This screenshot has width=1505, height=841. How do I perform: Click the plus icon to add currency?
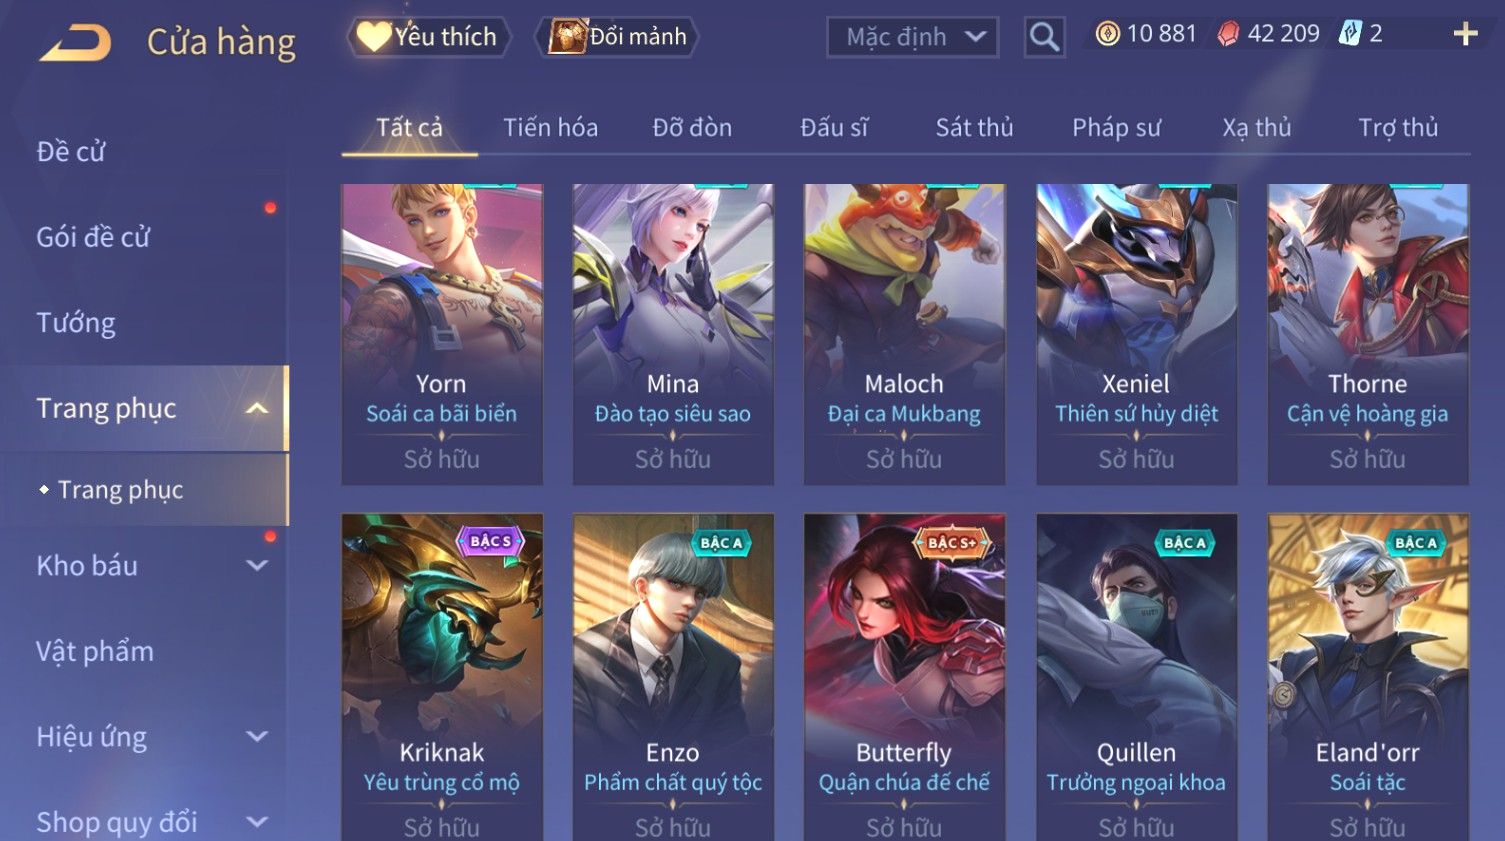[1465, 34]
